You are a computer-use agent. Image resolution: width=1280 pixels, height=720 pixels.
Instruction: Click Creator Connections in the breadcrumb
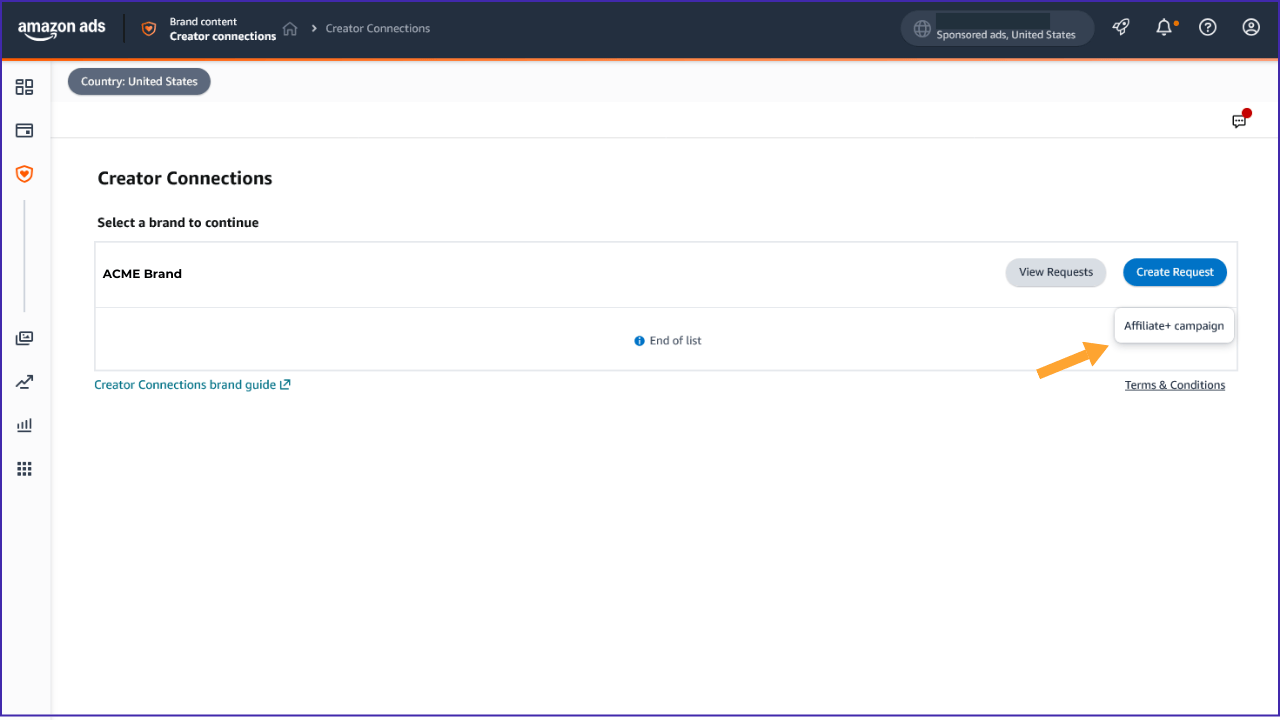point(377,28)
